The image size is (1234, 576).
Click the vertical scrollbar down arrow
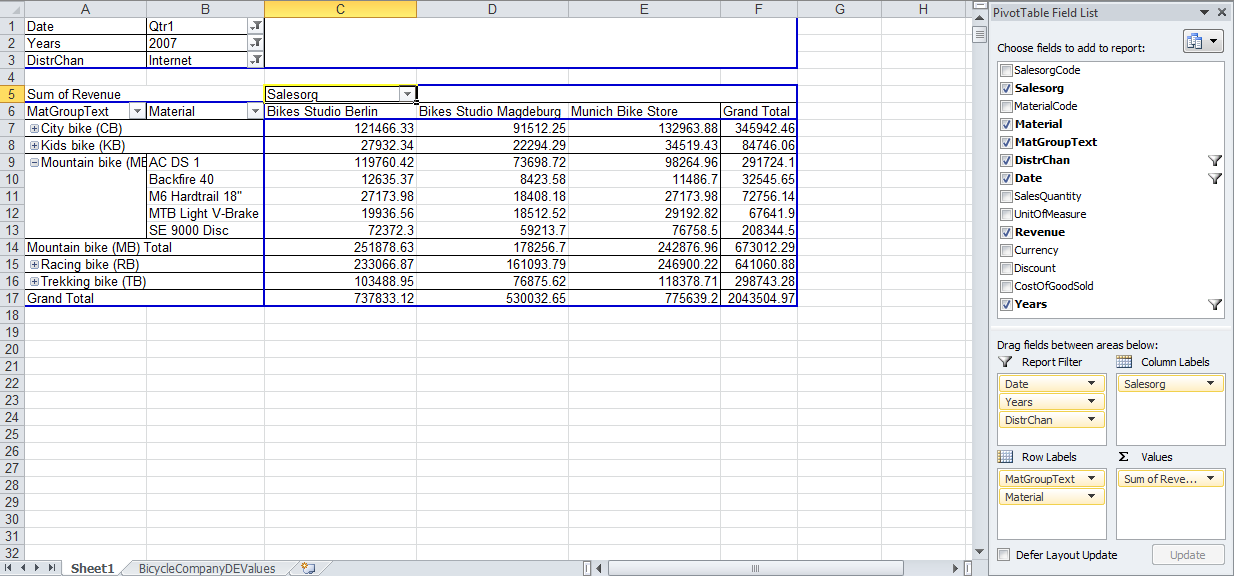pyautogui.click(x=980, y=551)
